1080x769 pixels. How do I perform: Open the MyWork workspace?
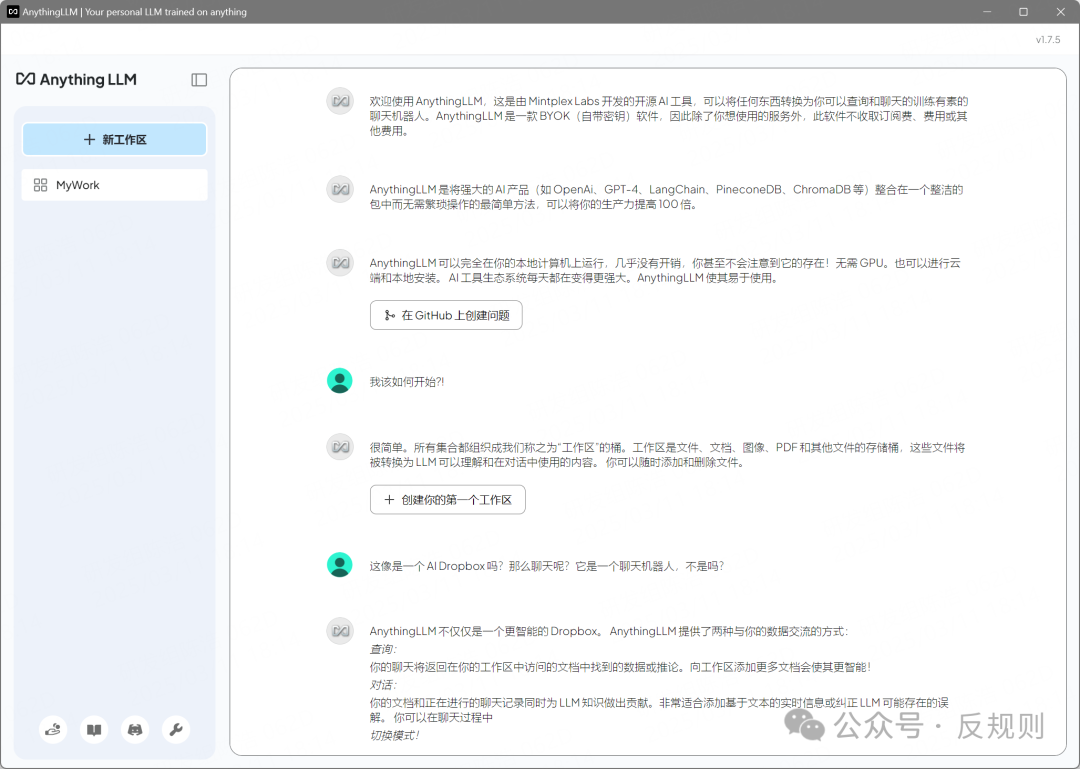click(114, 185)
